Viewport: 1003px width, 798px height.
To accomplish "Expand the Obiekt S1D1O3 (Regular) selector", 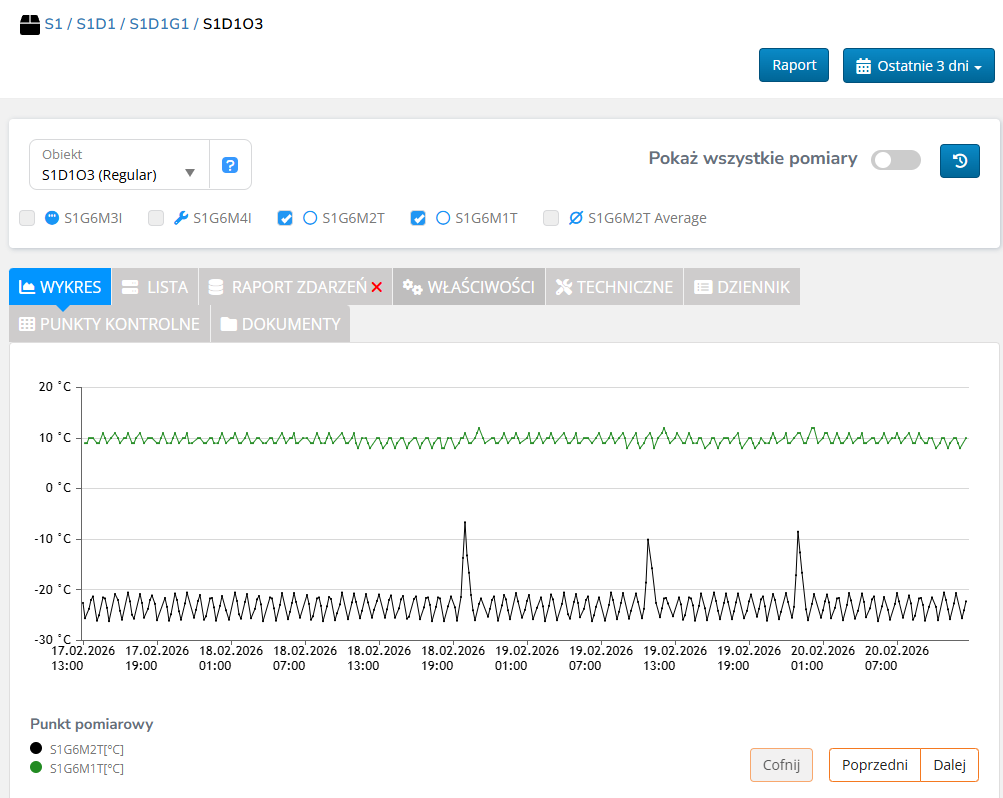I will coord(119,165).
